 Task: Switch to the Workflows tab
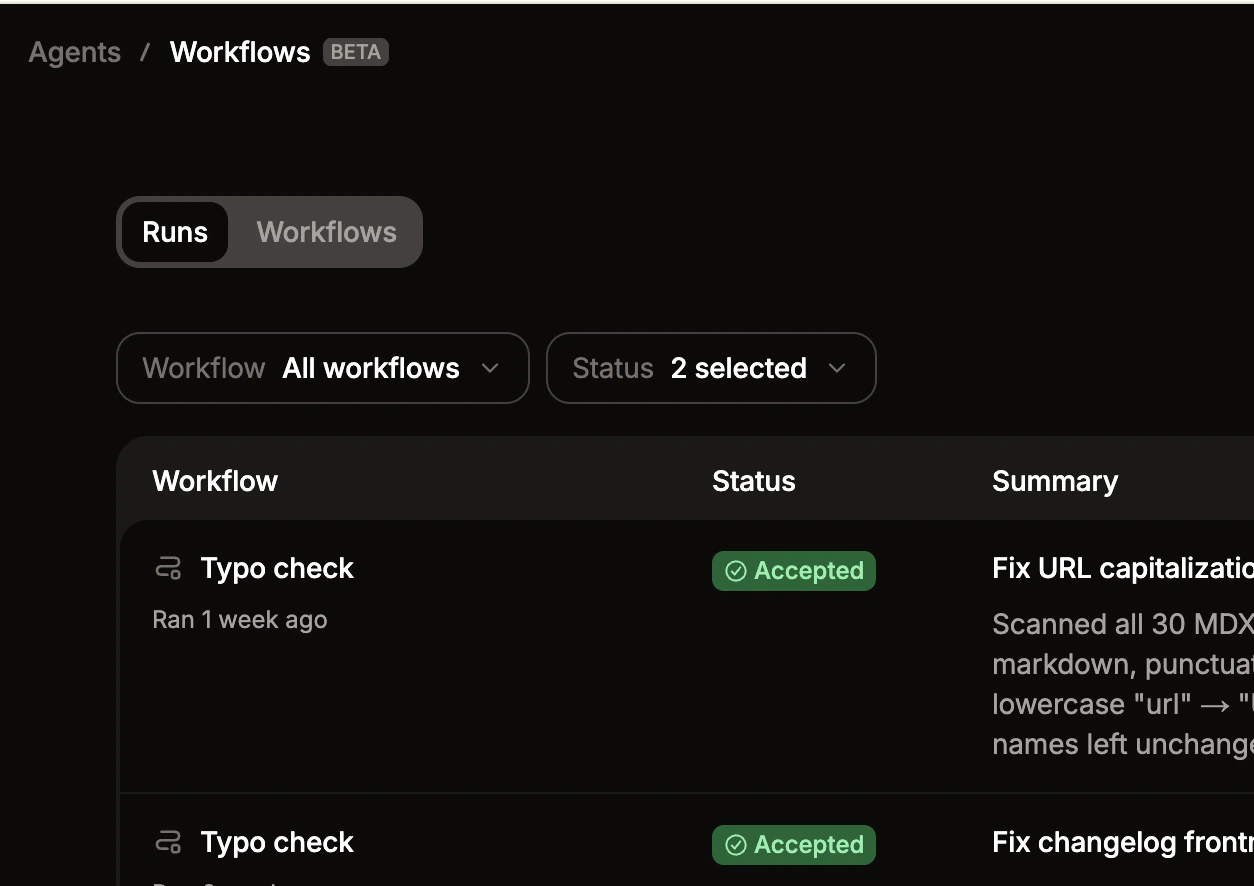coord(326,231)
